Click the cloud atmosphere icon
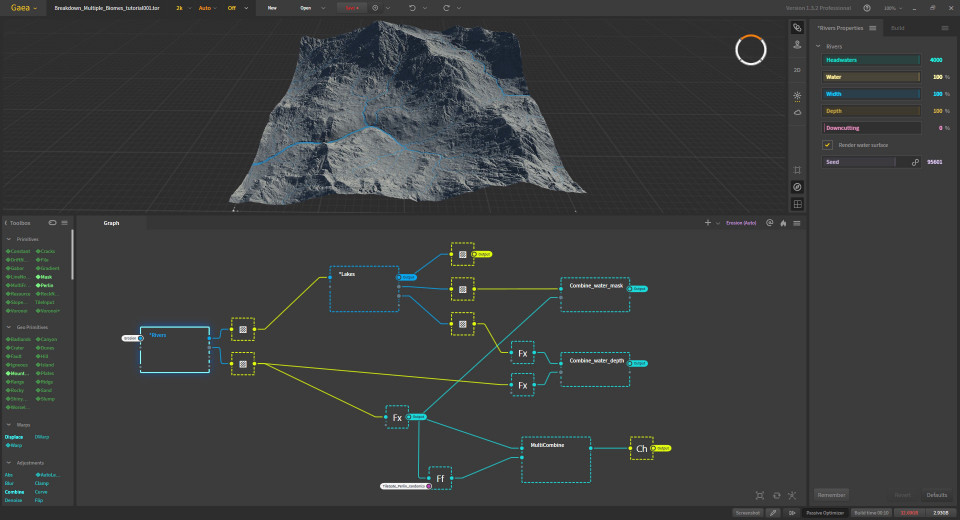Screen dimensions: 960x520 pyautogui.click(x=797, y=113)
